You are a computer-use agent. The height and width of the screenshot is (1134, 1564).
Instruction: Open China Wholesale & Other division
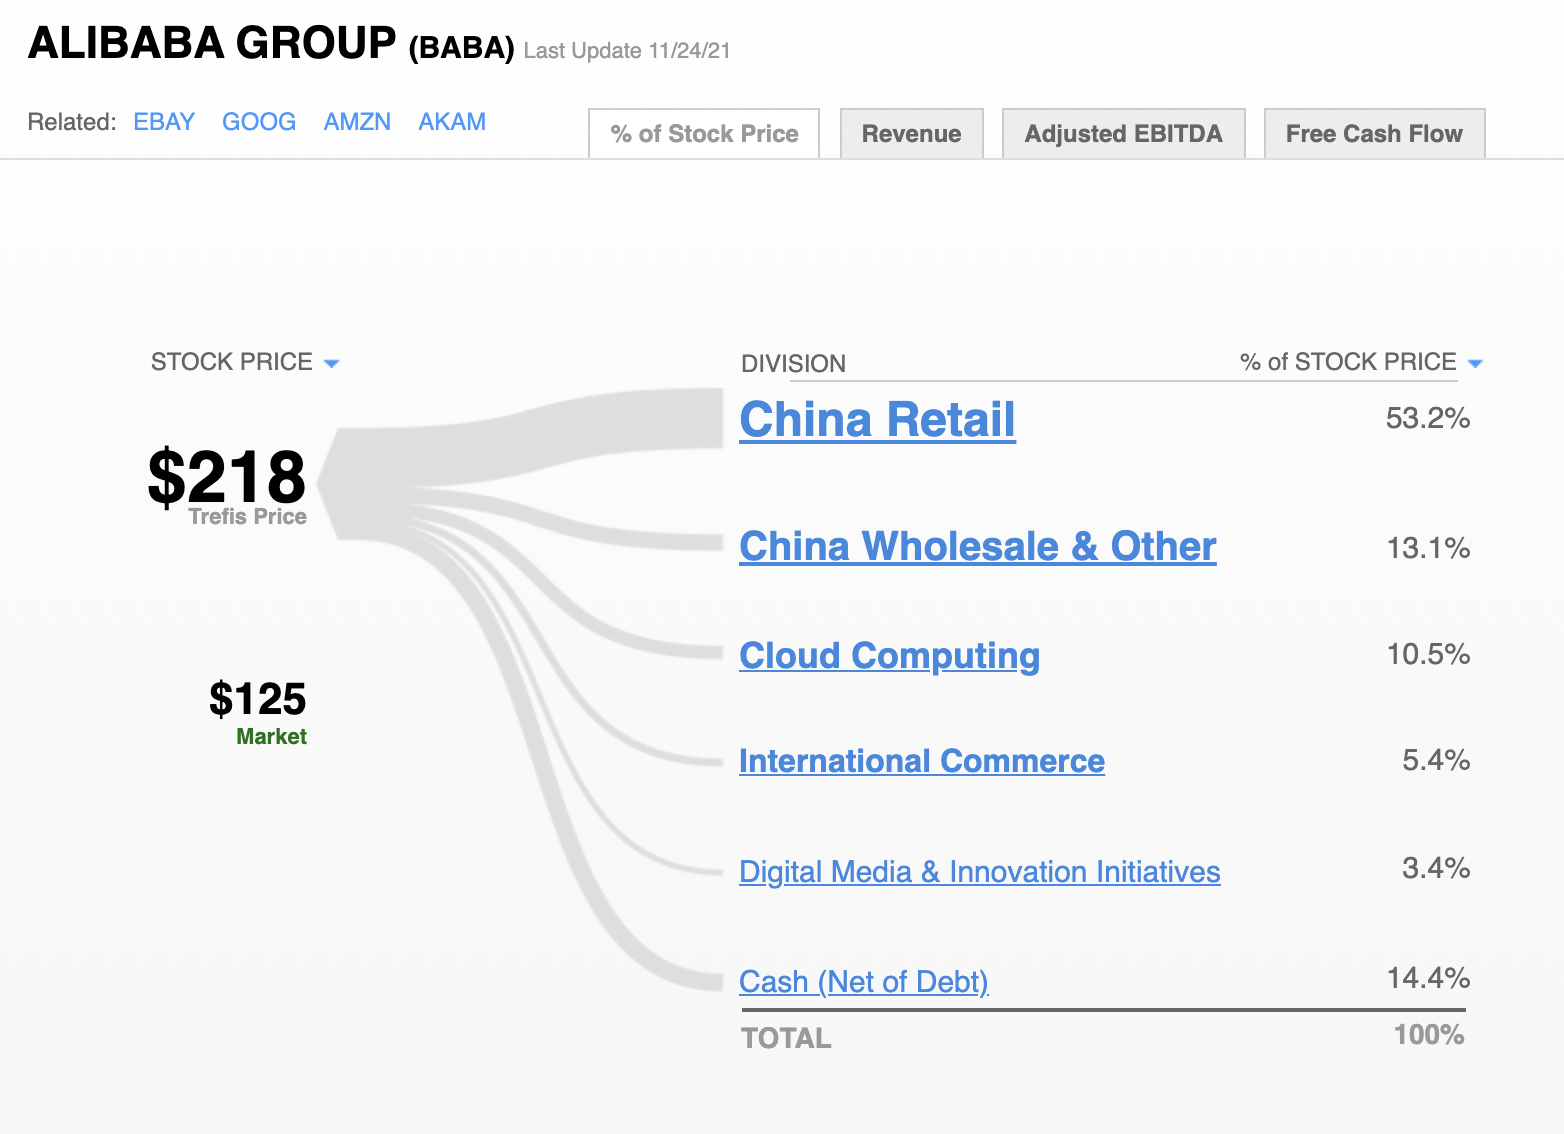(x=978, y=547)
